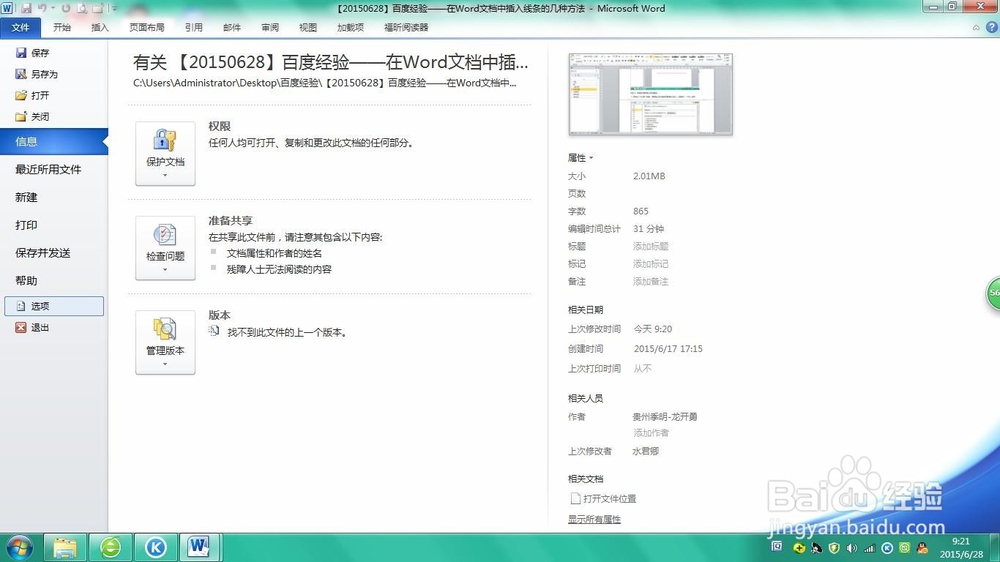Switch to the 视图 (View) ribbon tab
Image resolution: width=1000 pixels, height=562 pixels.
point(308,27)
